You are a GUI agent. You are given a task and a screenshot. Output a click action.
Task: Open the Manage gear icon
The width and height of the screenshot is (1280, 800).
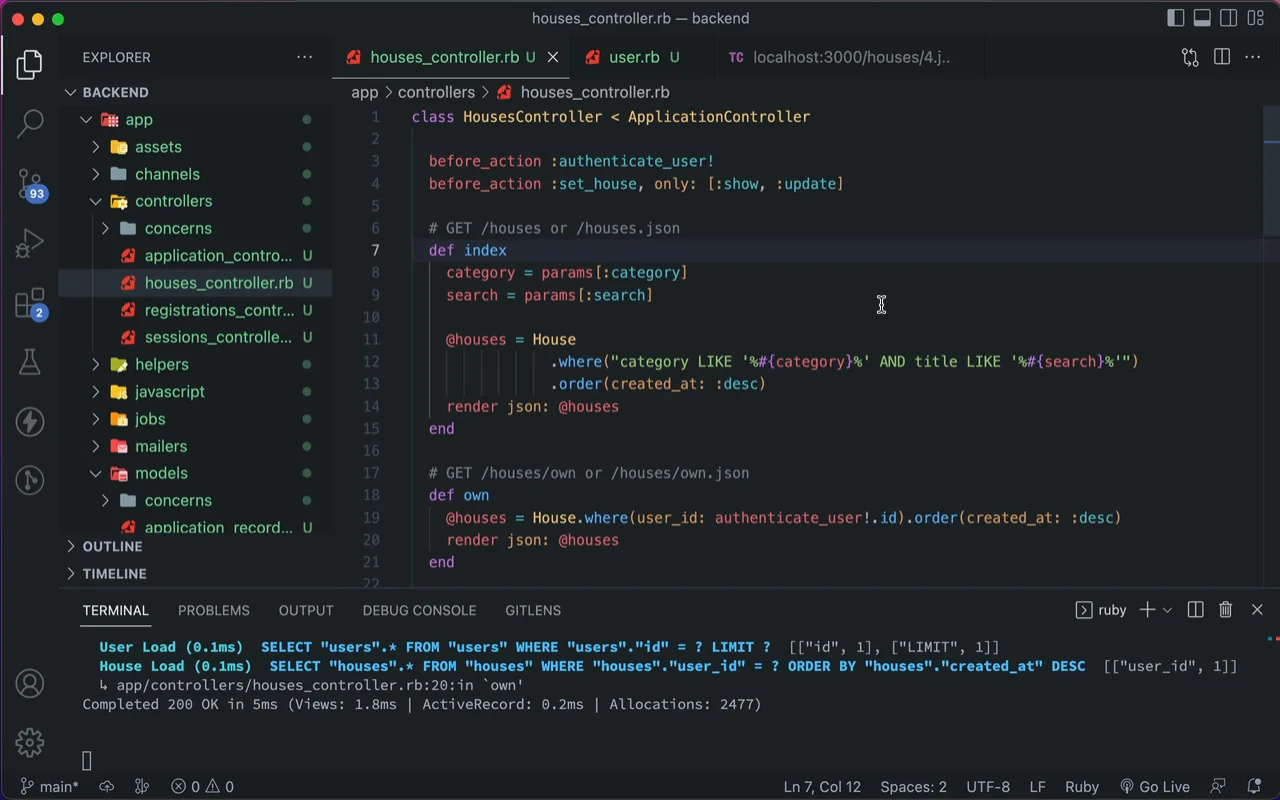tap(30, 743)
